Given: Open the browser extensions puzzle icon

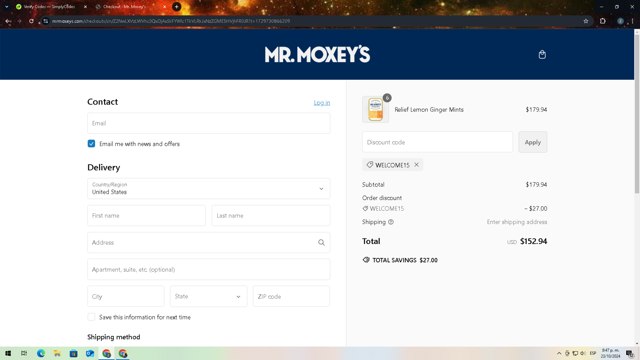Looking at the screenshot, I should click(603, 21).
